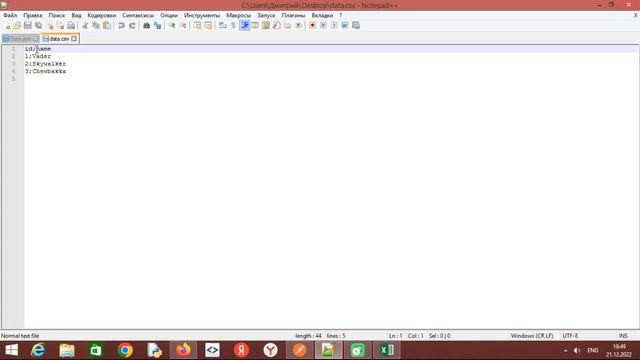Viewport: 640px width, 360px height.
Task: Open the Запуск menu
Action: click(266, 15)
